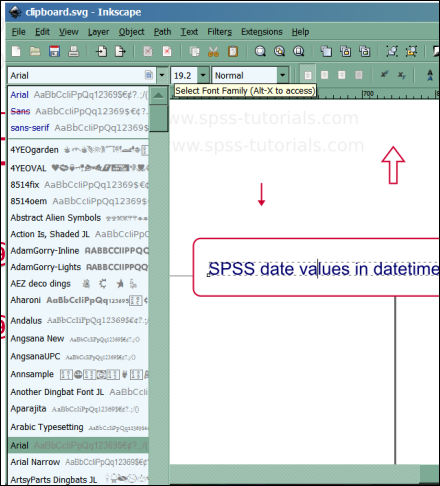Open the font family dropdown arrow
This screenshot has height=486, width=440.
point(162,75)
